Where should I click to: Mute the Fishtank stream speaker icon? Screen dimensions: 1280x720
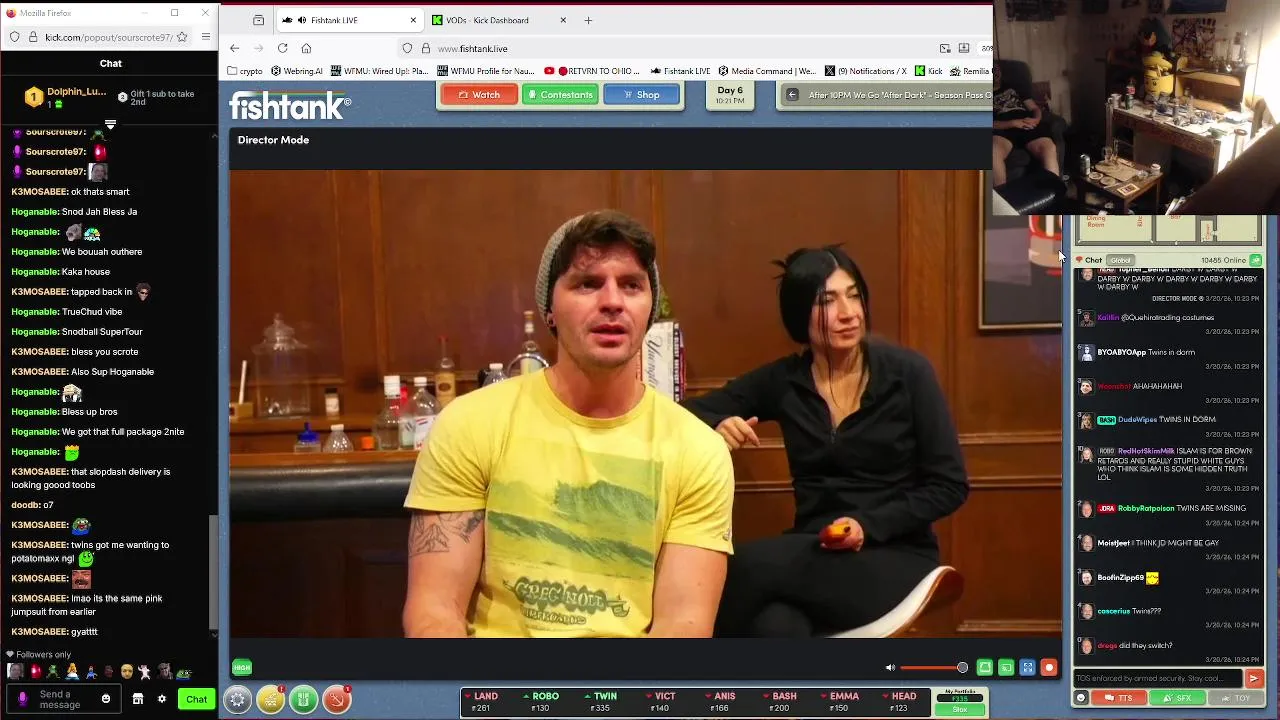(890, 668)
